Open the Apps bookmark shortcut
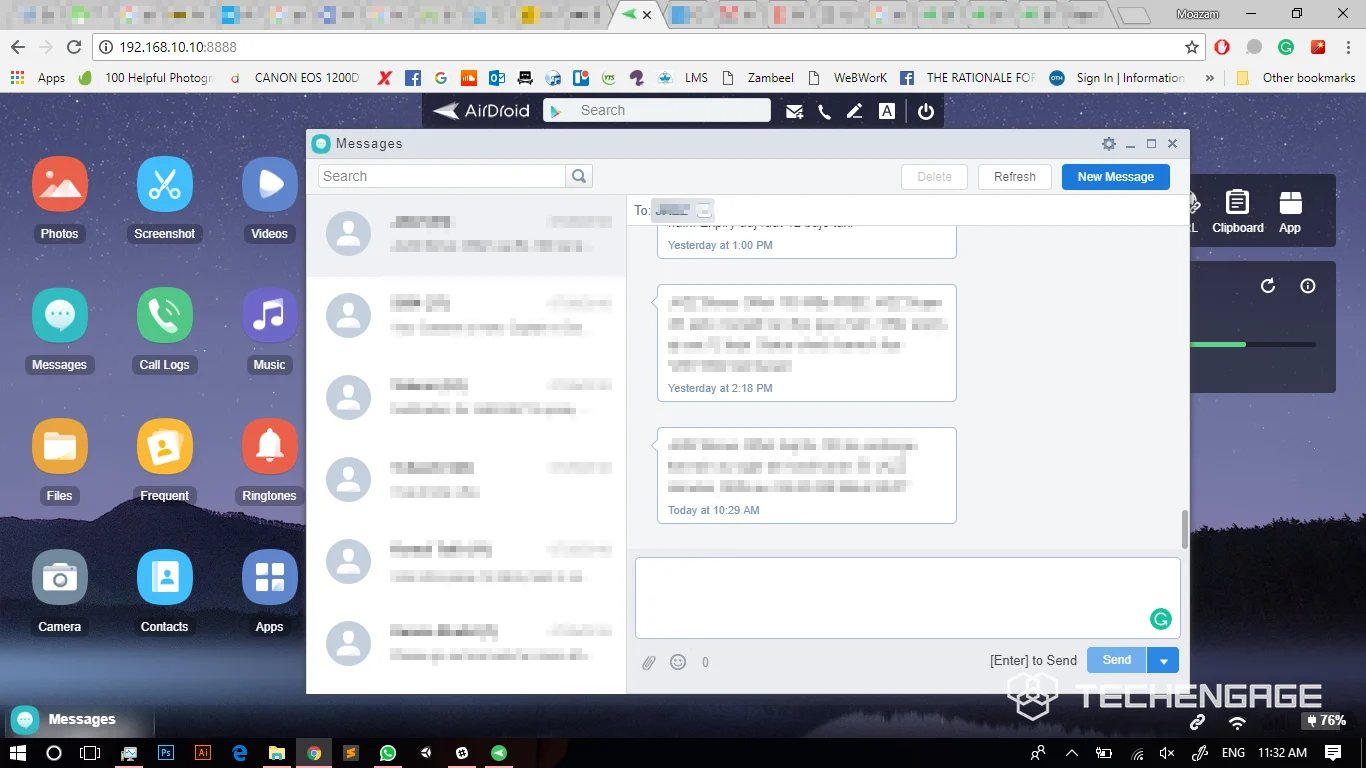 click(x=38, y=78)
